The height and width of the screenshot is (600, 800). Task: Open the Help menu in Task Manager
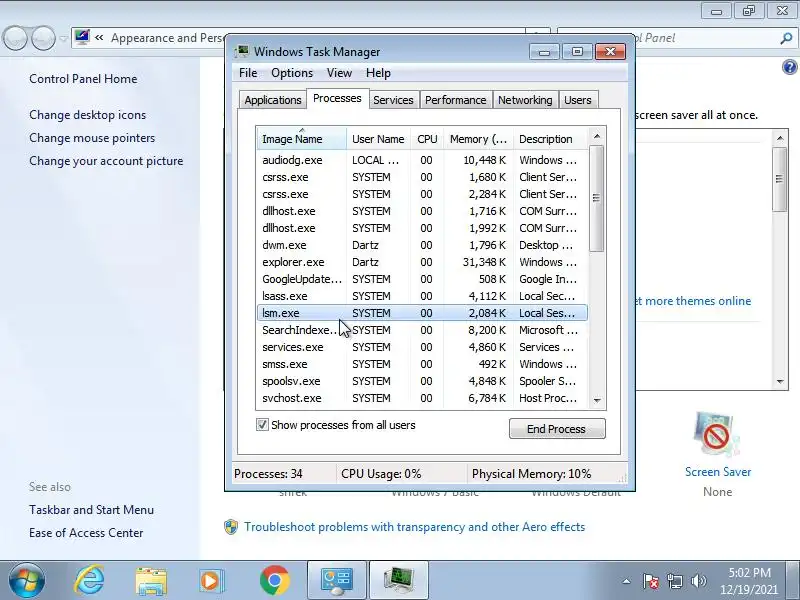pos(378,73)
